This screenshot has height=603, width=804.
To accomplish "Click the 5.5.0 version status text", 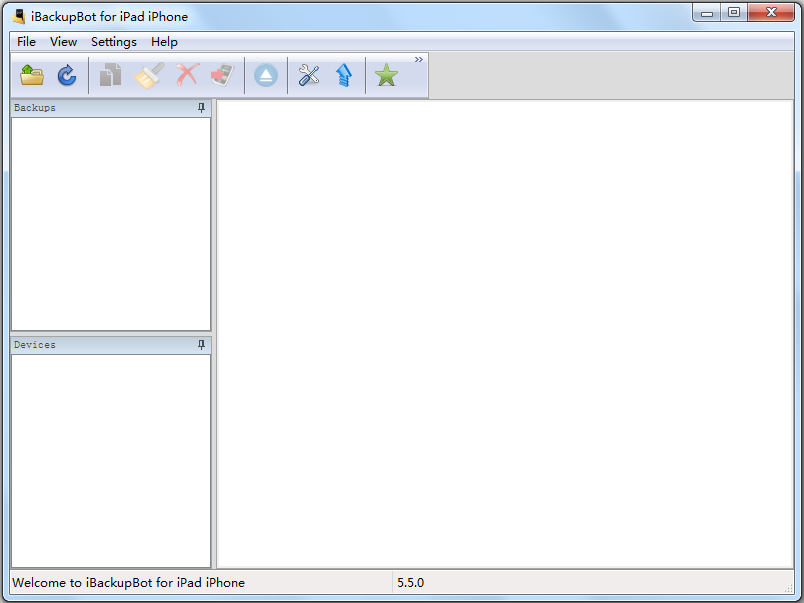I will (410, 582).
